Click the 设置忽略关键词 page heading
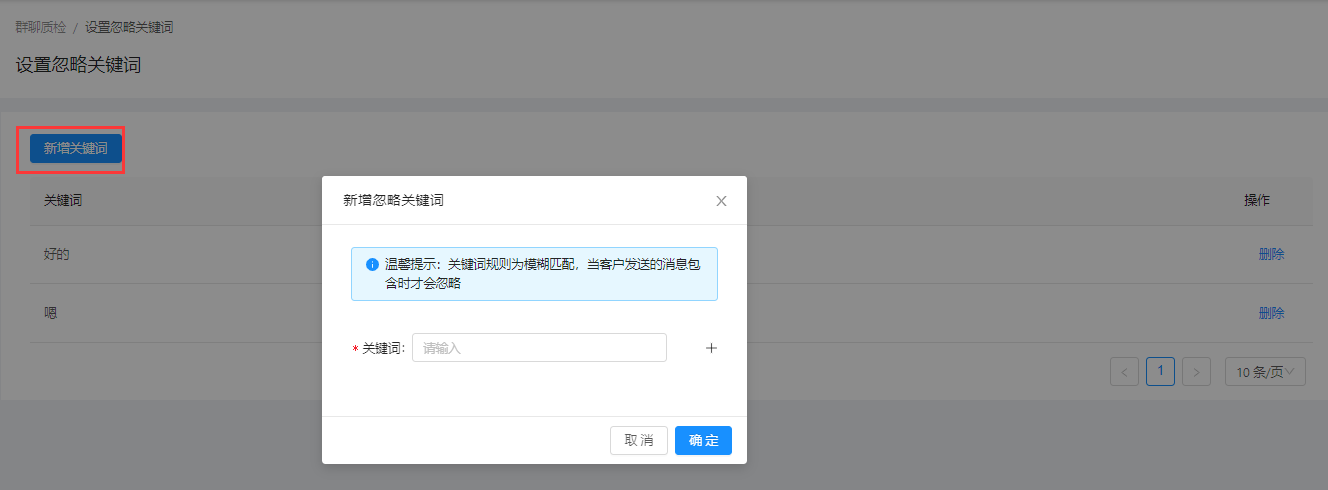 click(x=78, y=66)
